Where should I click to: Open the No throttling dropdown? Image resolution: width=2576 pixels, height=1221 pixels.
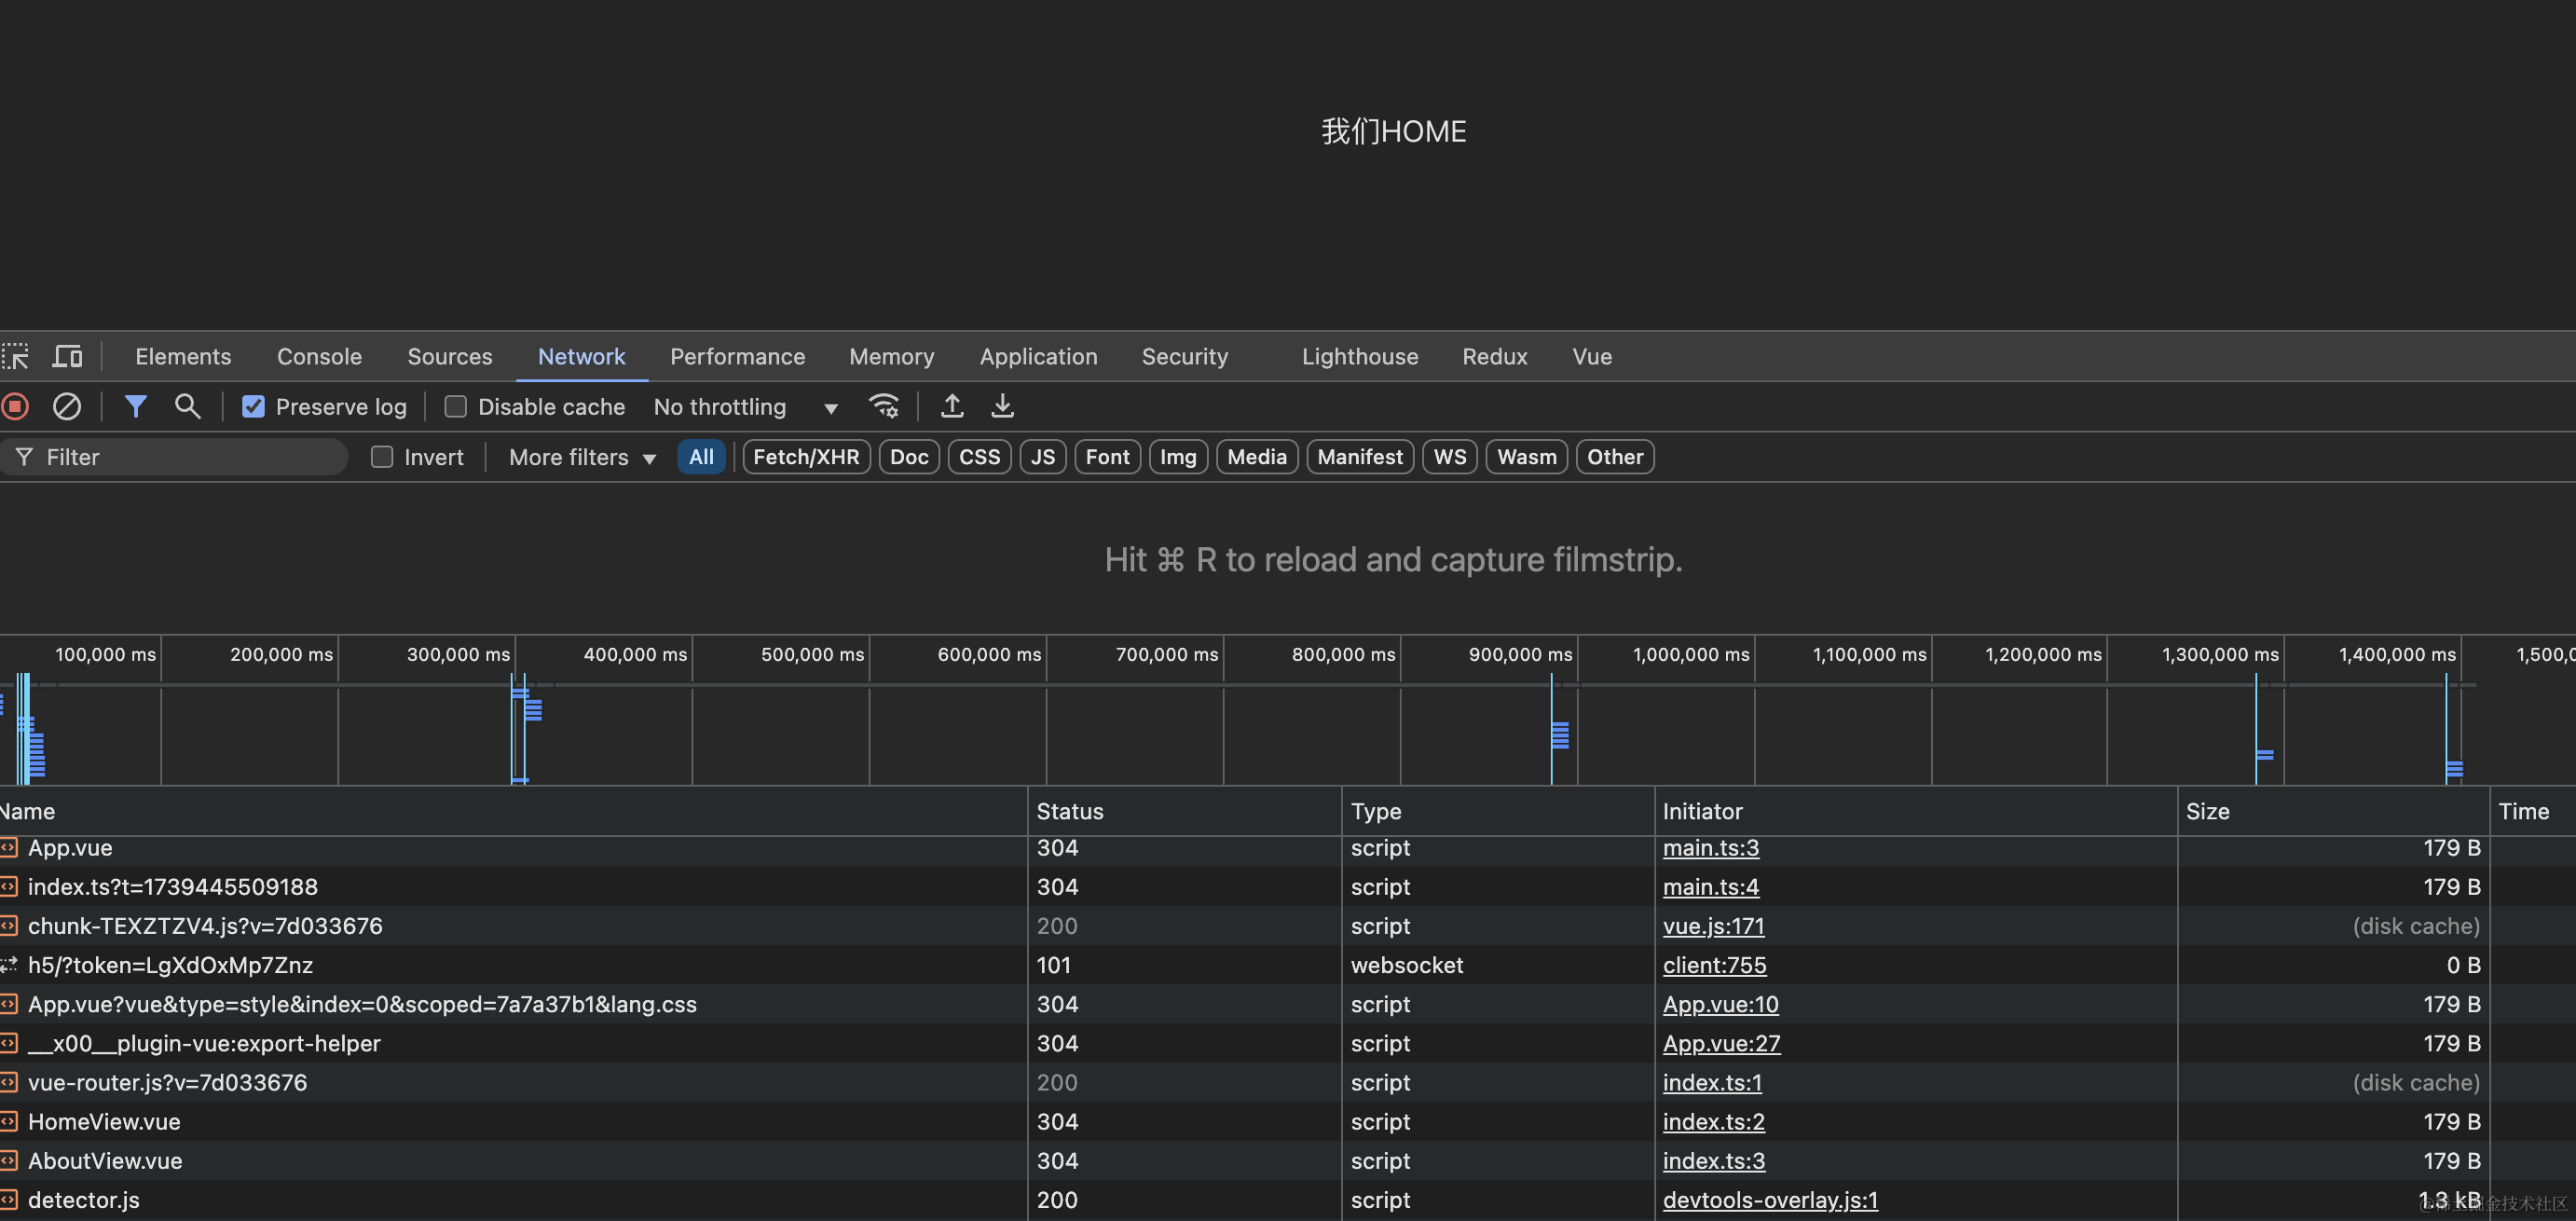(744, 406)
